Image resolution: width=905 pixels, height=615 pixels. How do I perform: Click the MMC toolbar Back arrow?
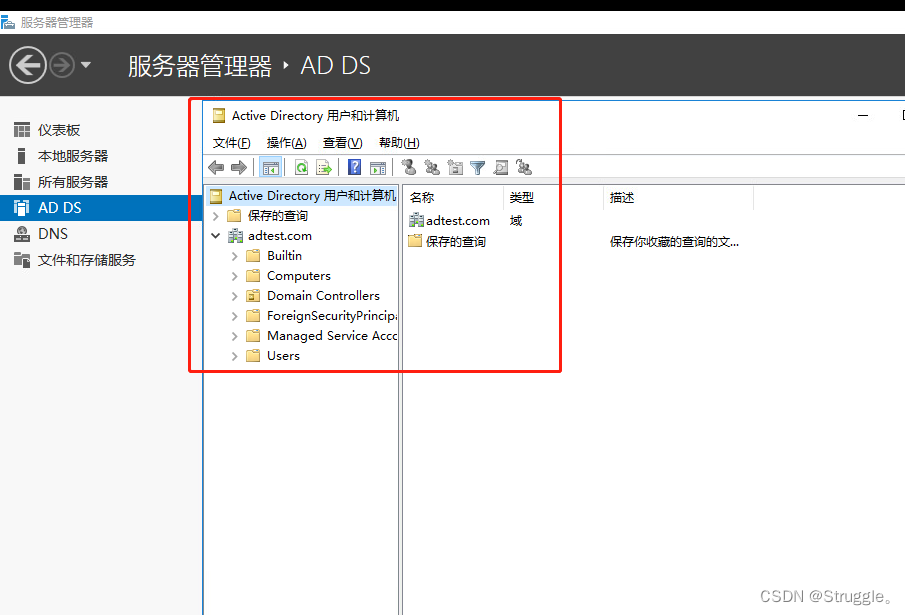216,168
